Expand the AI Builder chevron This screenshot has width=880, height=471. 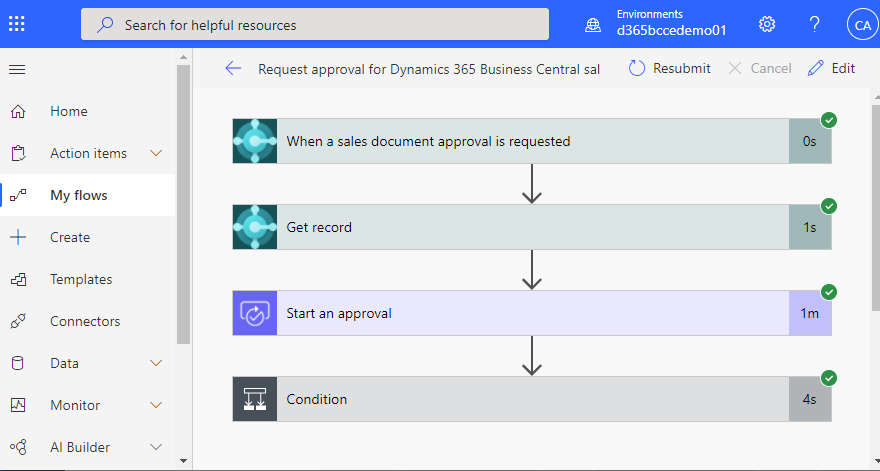pyautogui.click(x=156, y=447)
